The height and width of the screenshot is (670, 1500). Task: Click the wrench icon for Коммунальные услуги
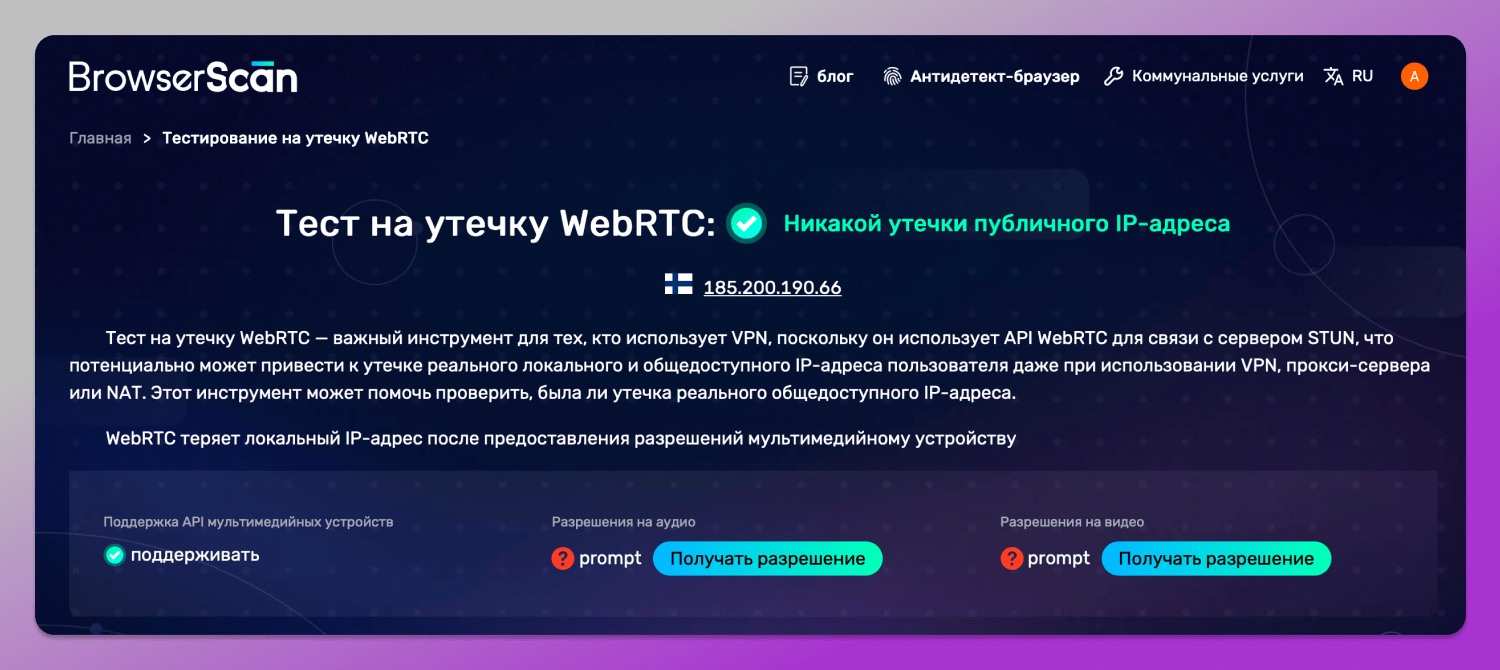pos(1112,75)
